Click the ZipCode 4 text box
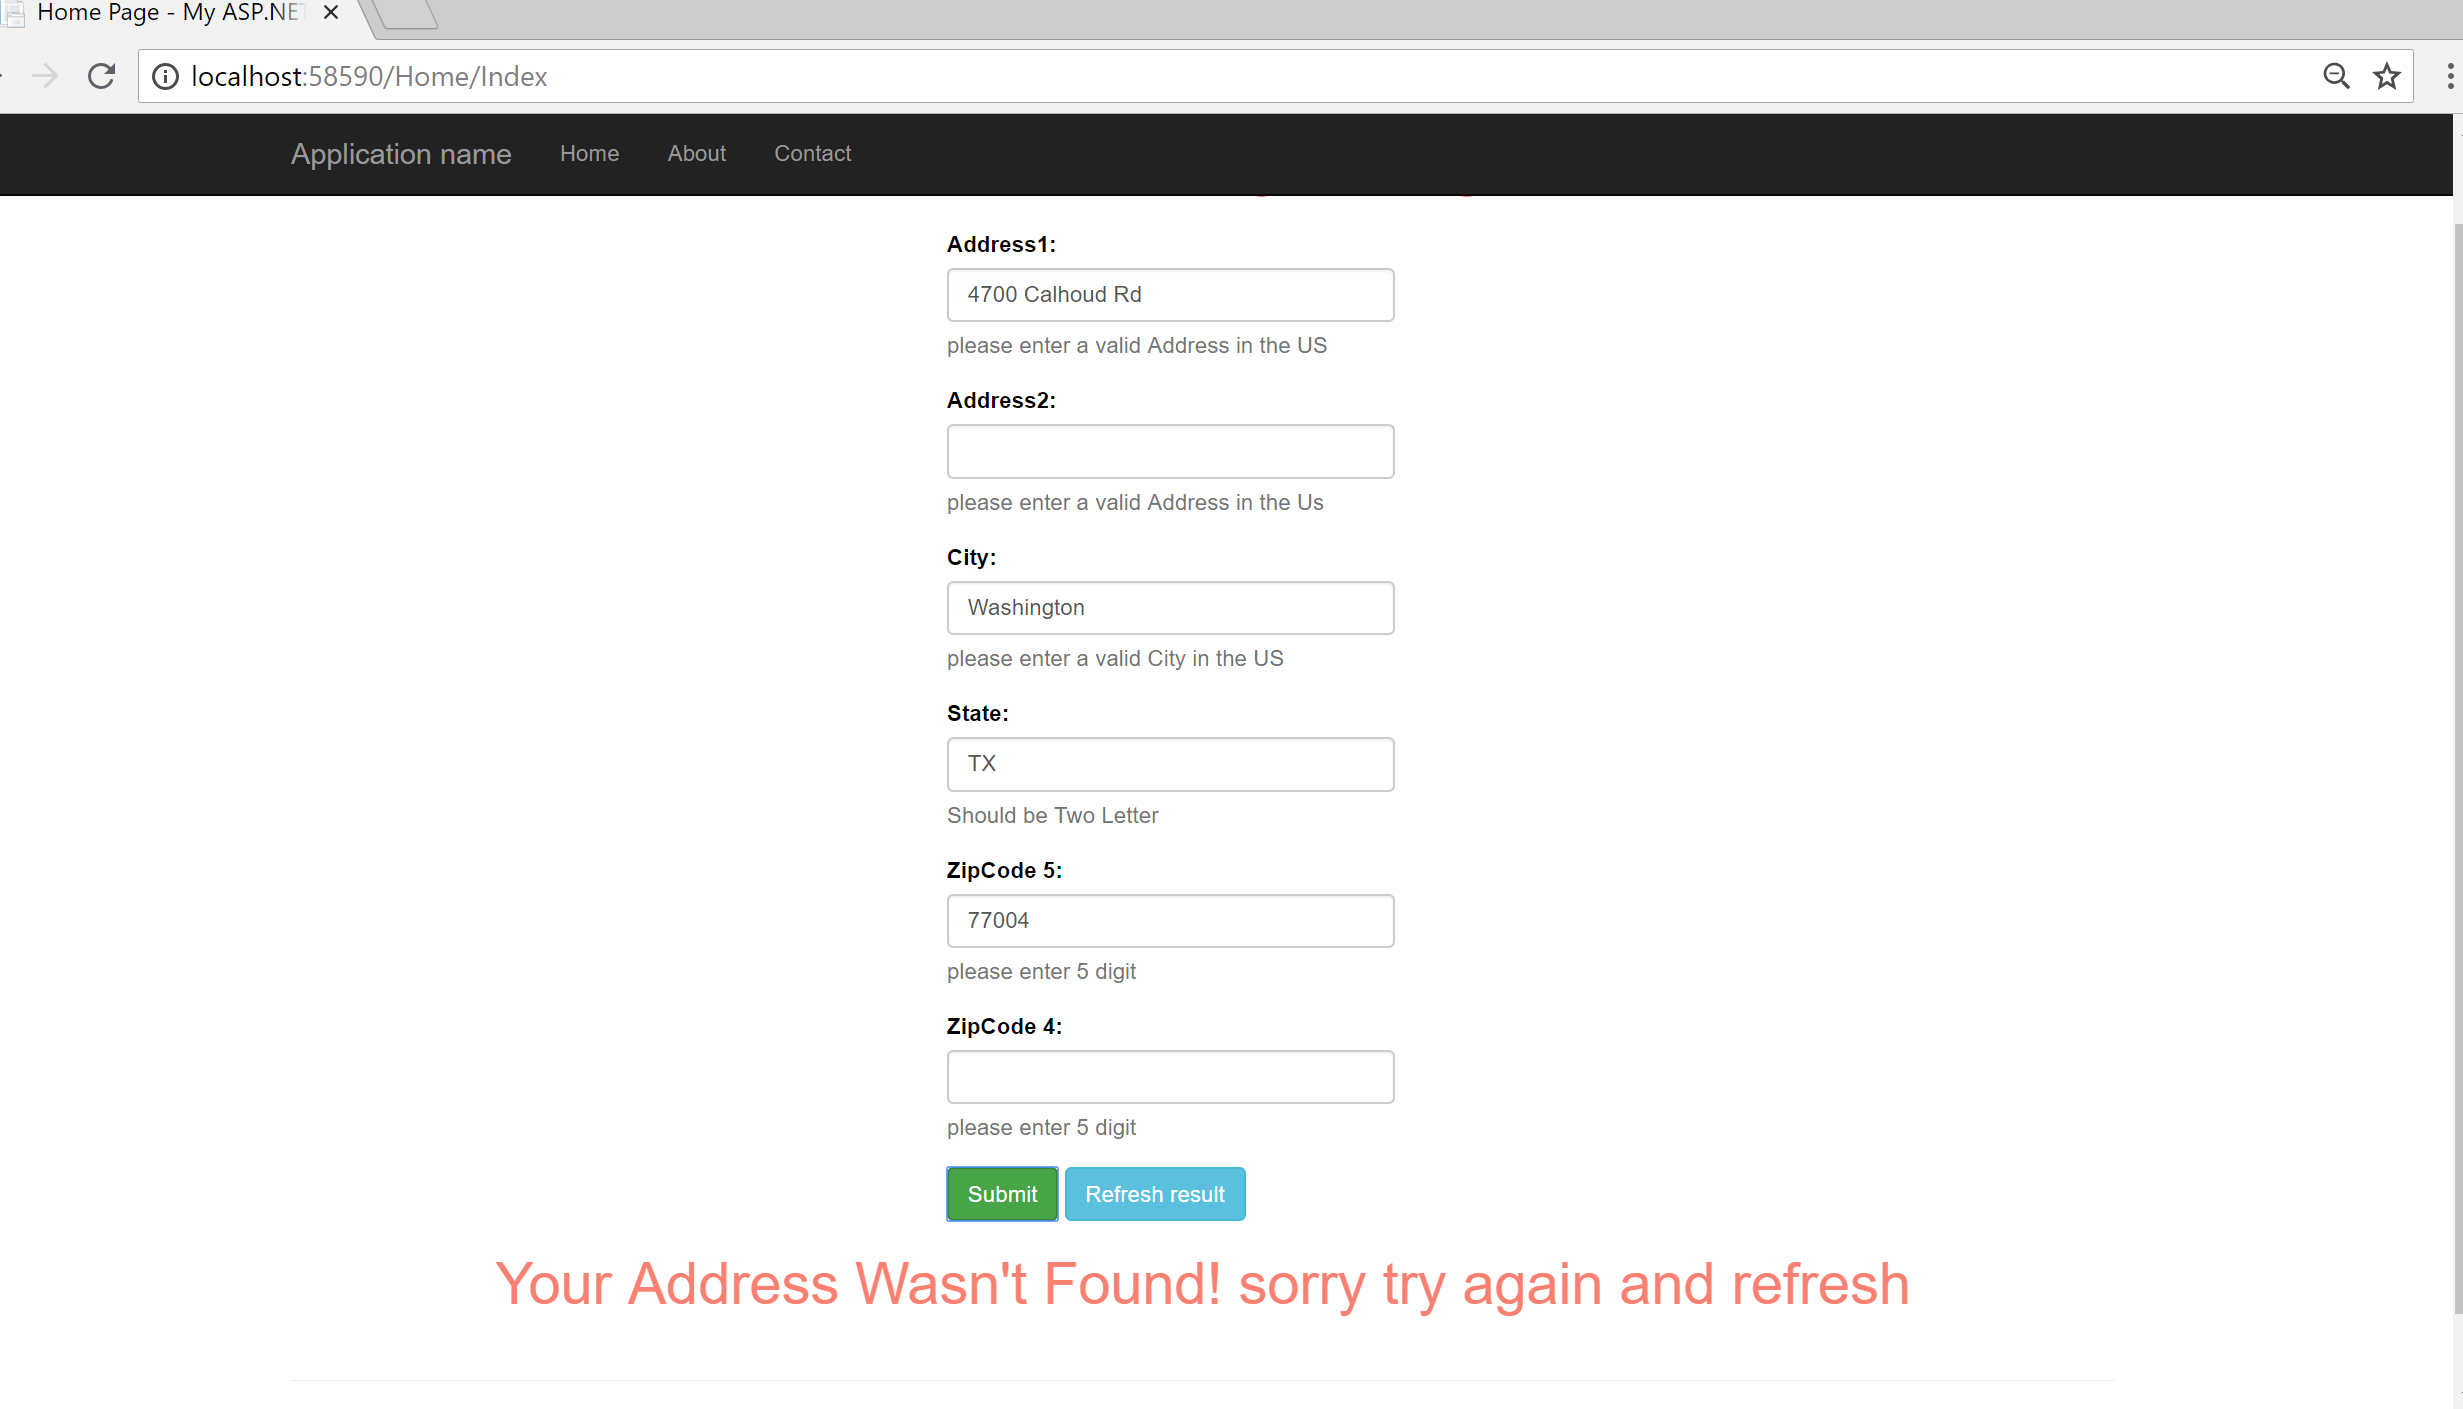Viewport: 2463px width, 1409px height. pos(1170,1077)
